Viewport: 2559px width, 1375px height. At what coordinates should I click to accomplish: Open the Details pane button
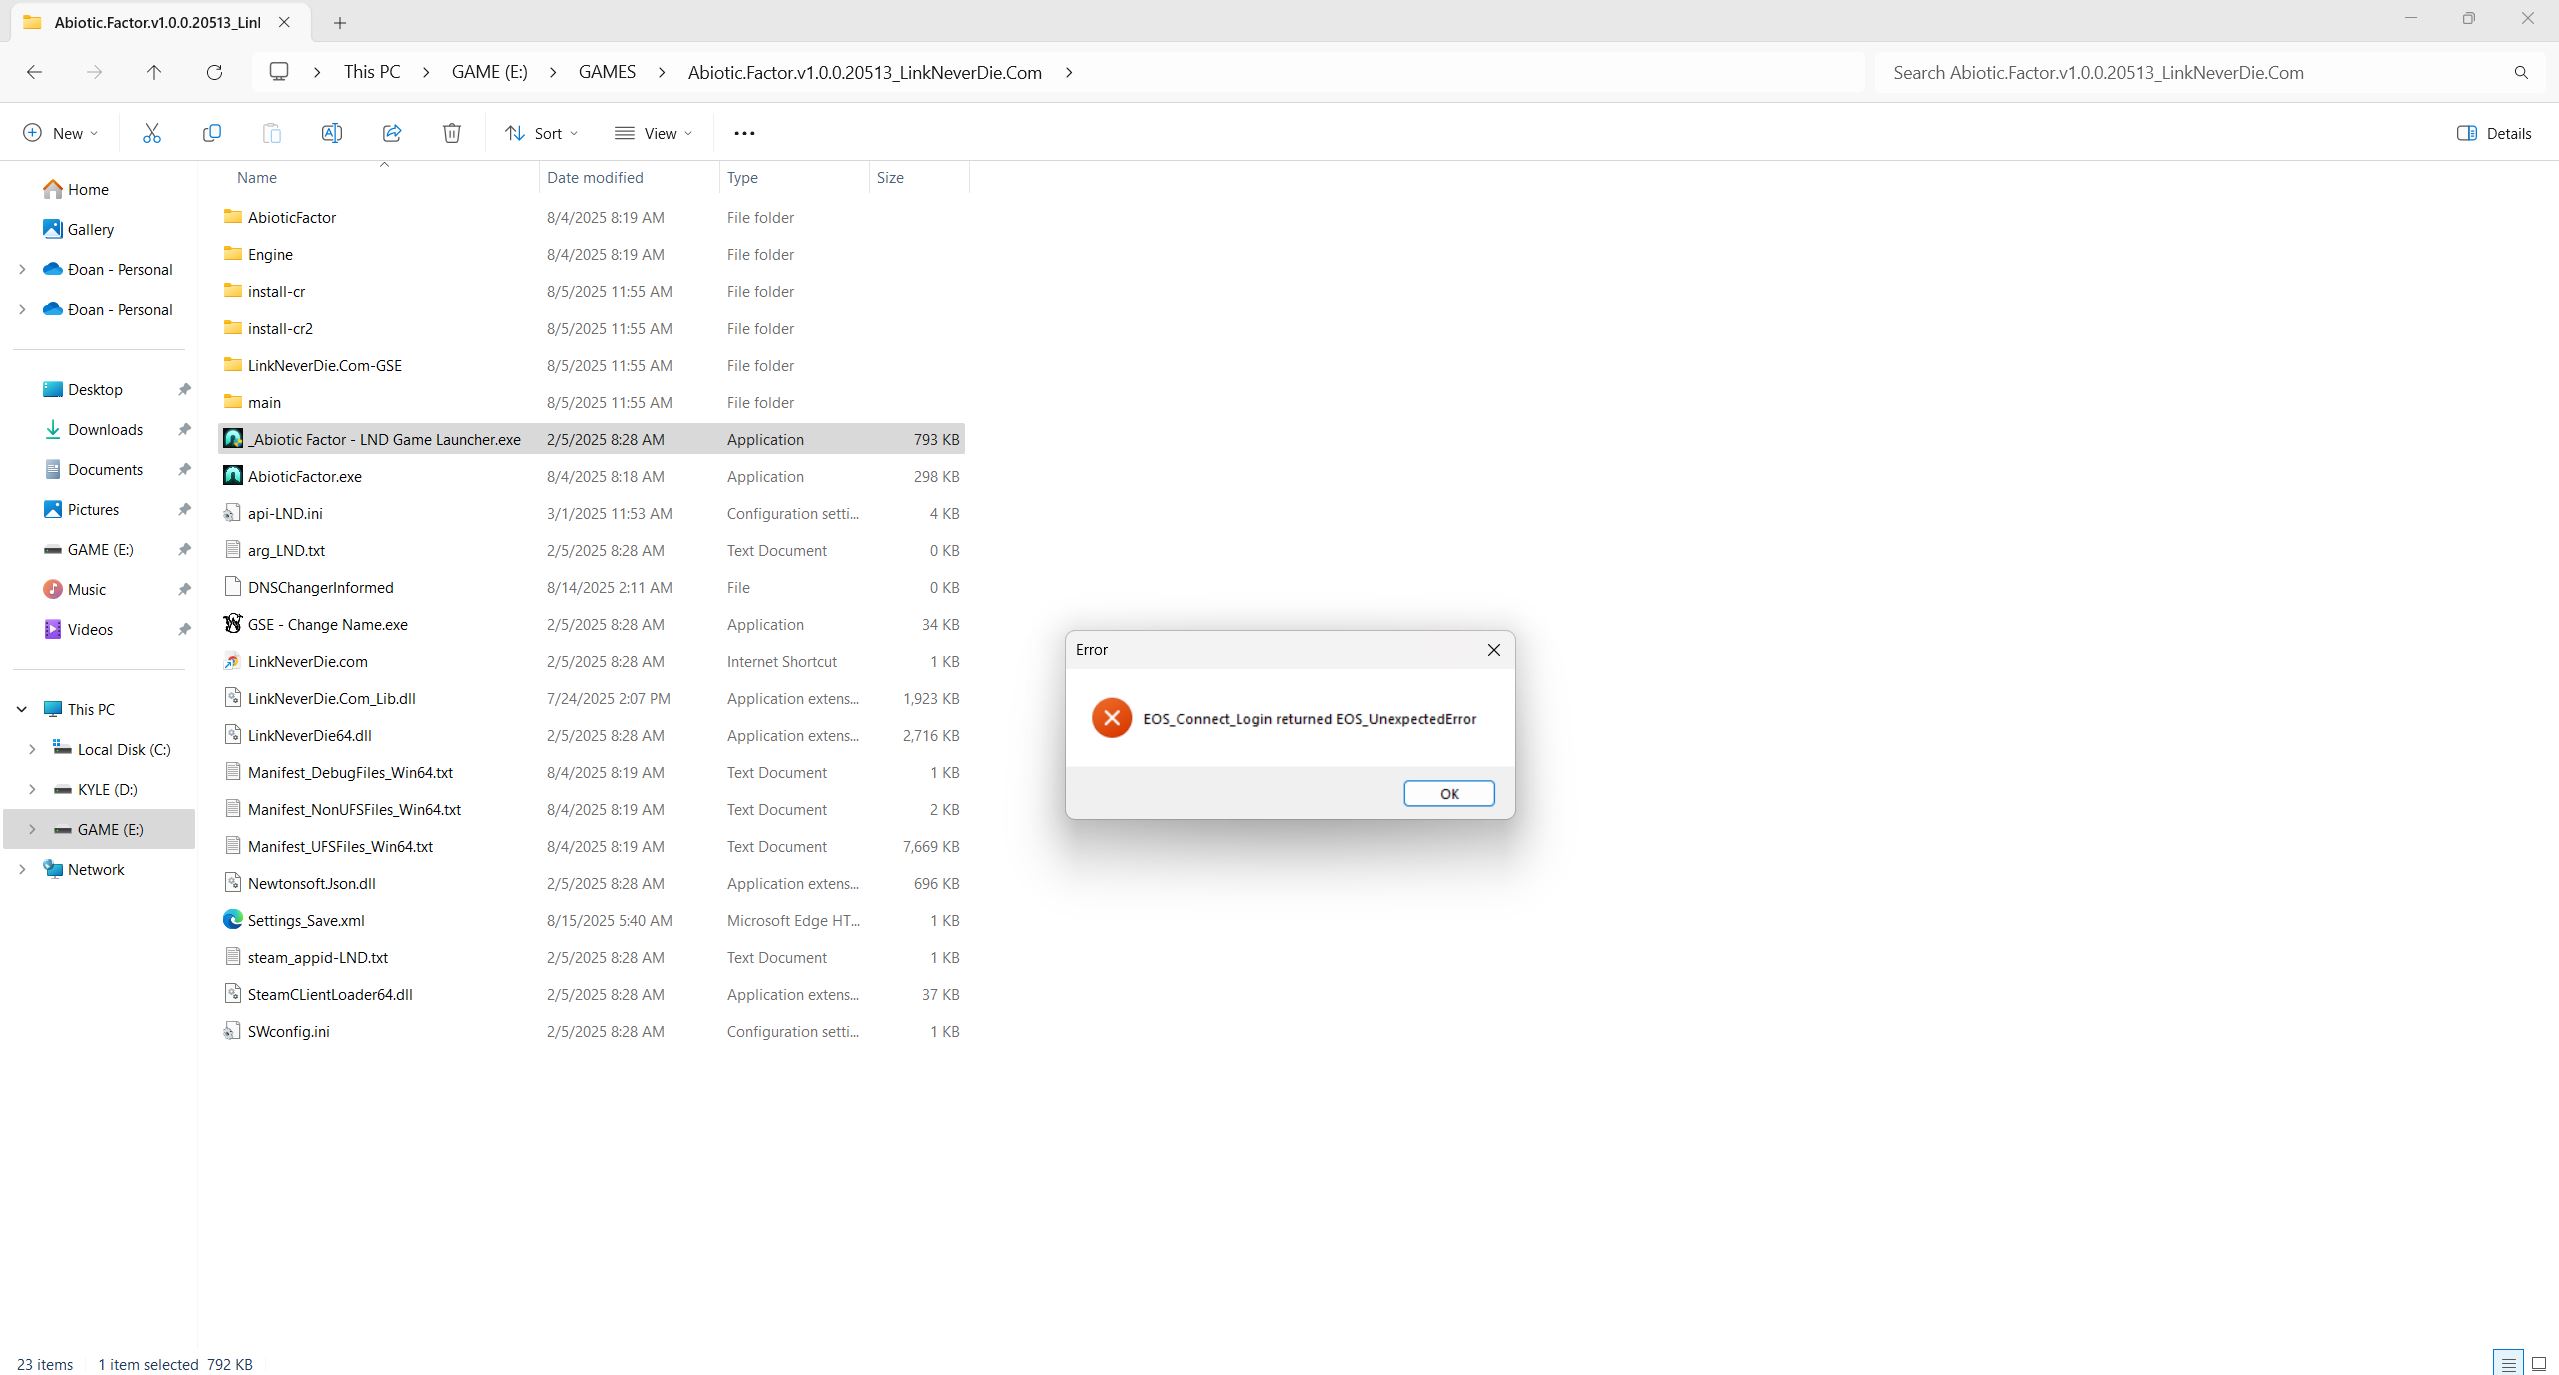tap(2492, 132)
